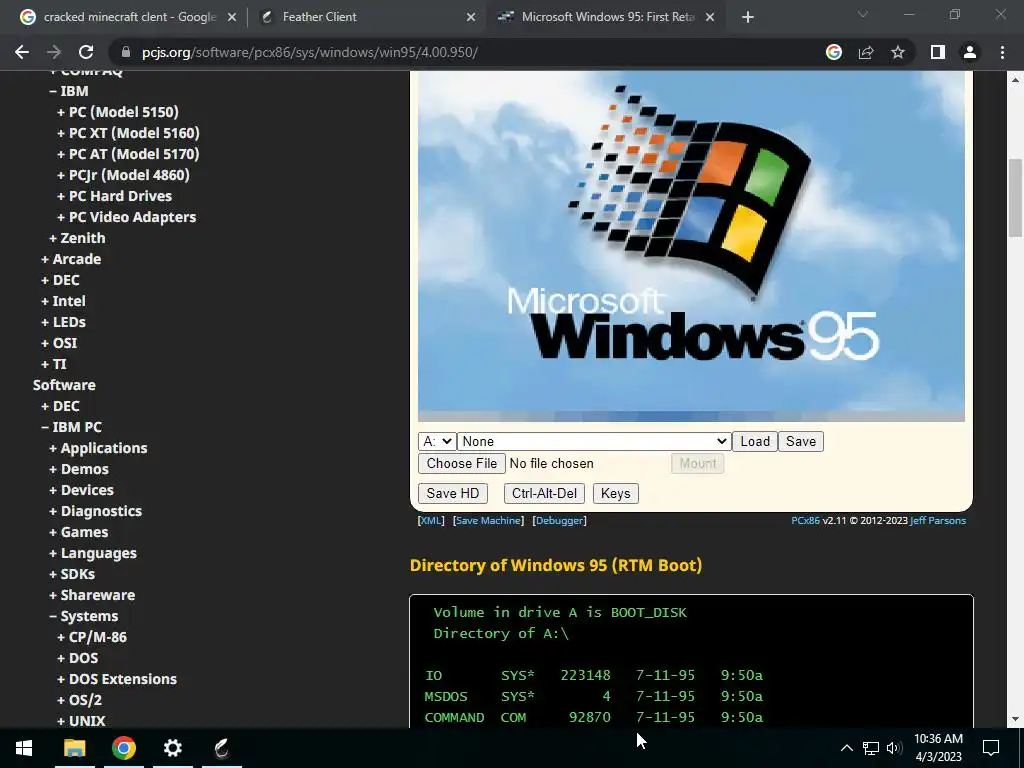1024x768 pixels.
Task: Share this page icon
Action: click(866, 52)
